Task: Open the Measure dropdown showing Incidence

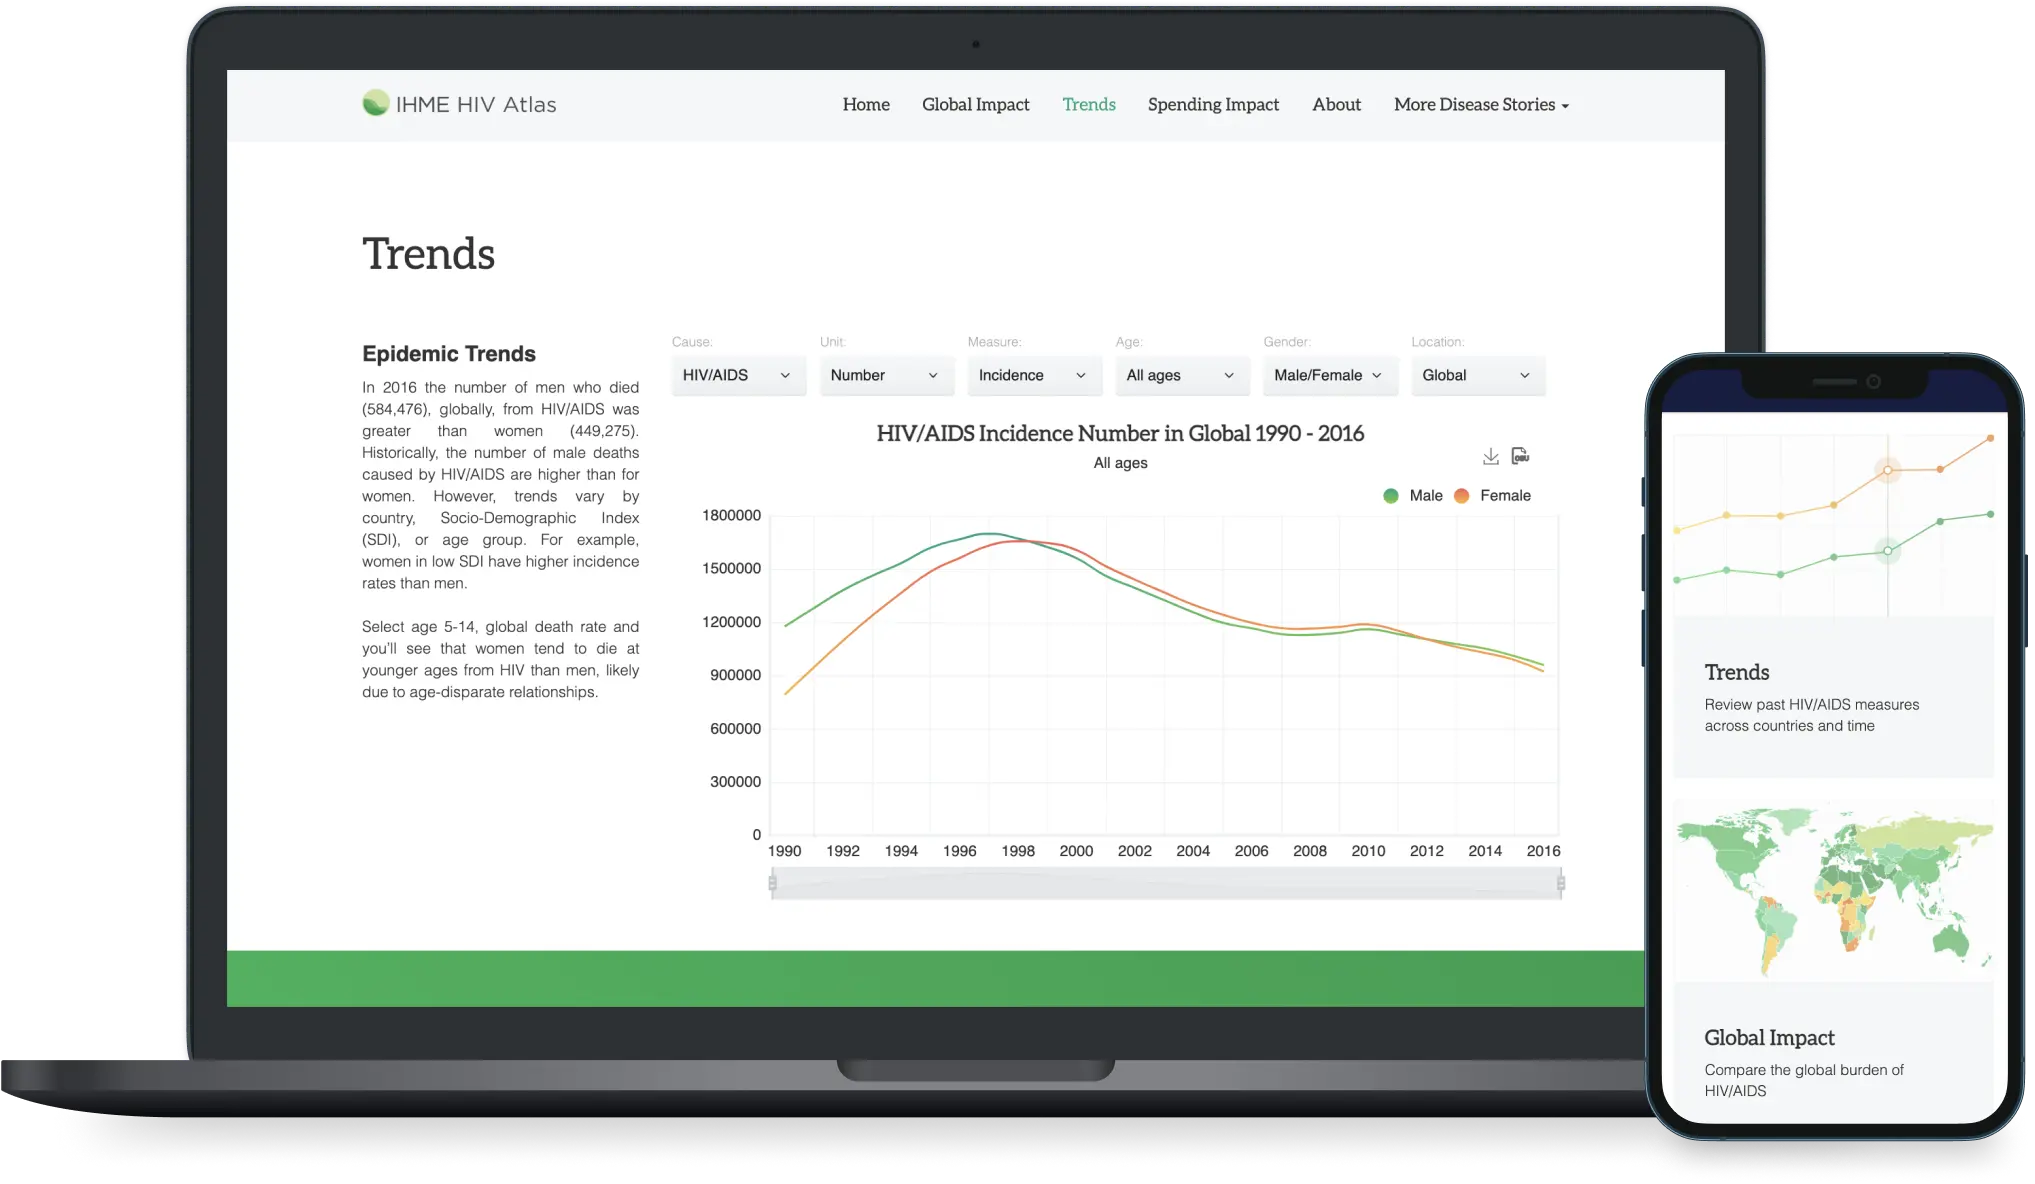Action: point(1034,375)
